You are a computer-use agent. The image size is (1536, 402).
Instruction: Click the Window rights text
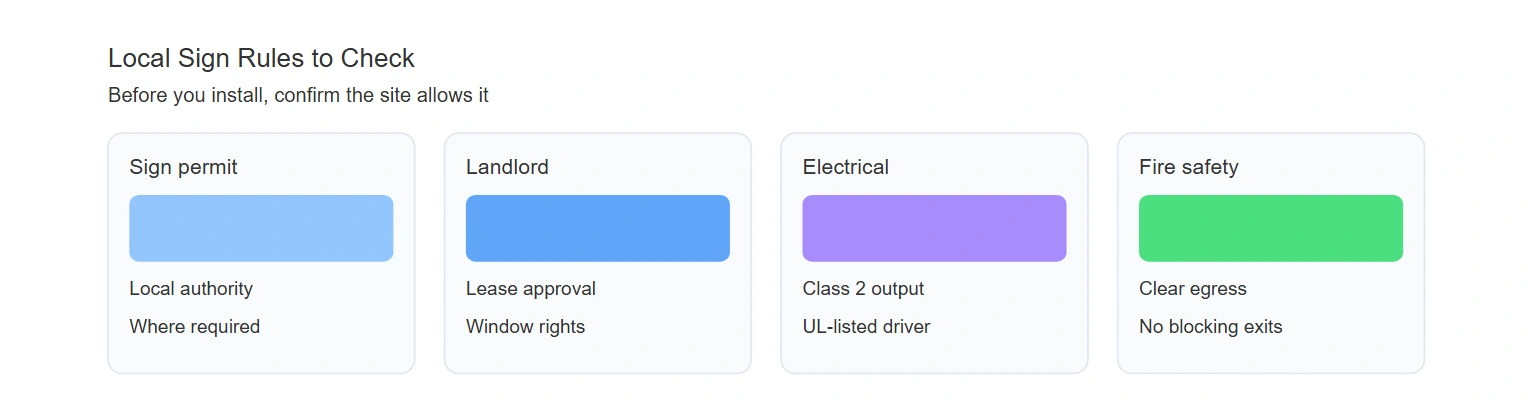click(x=526, y=327)
